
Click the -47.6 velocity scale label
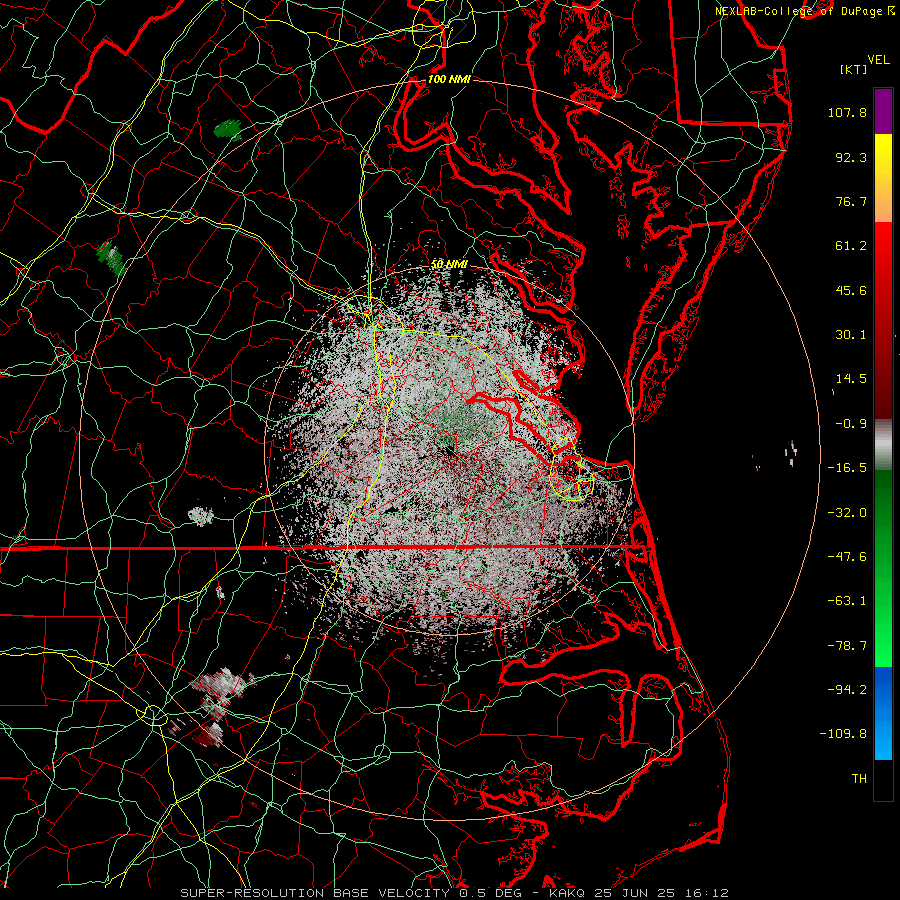click(847, 557)
